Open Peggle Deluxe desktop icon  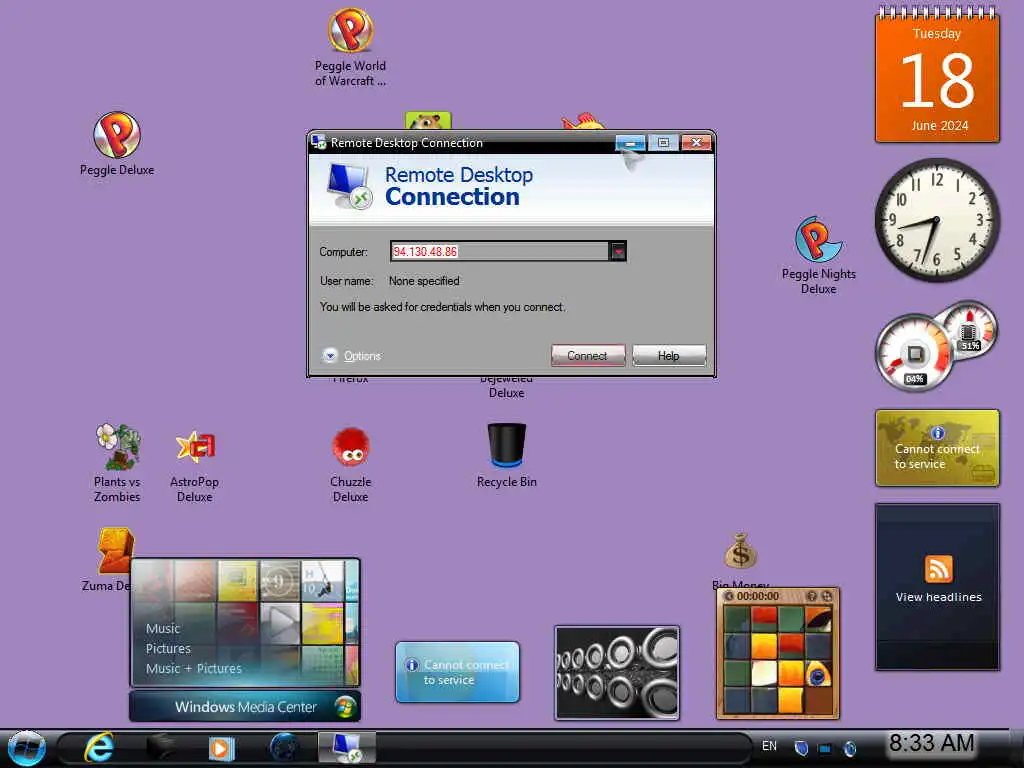(117, 144)
